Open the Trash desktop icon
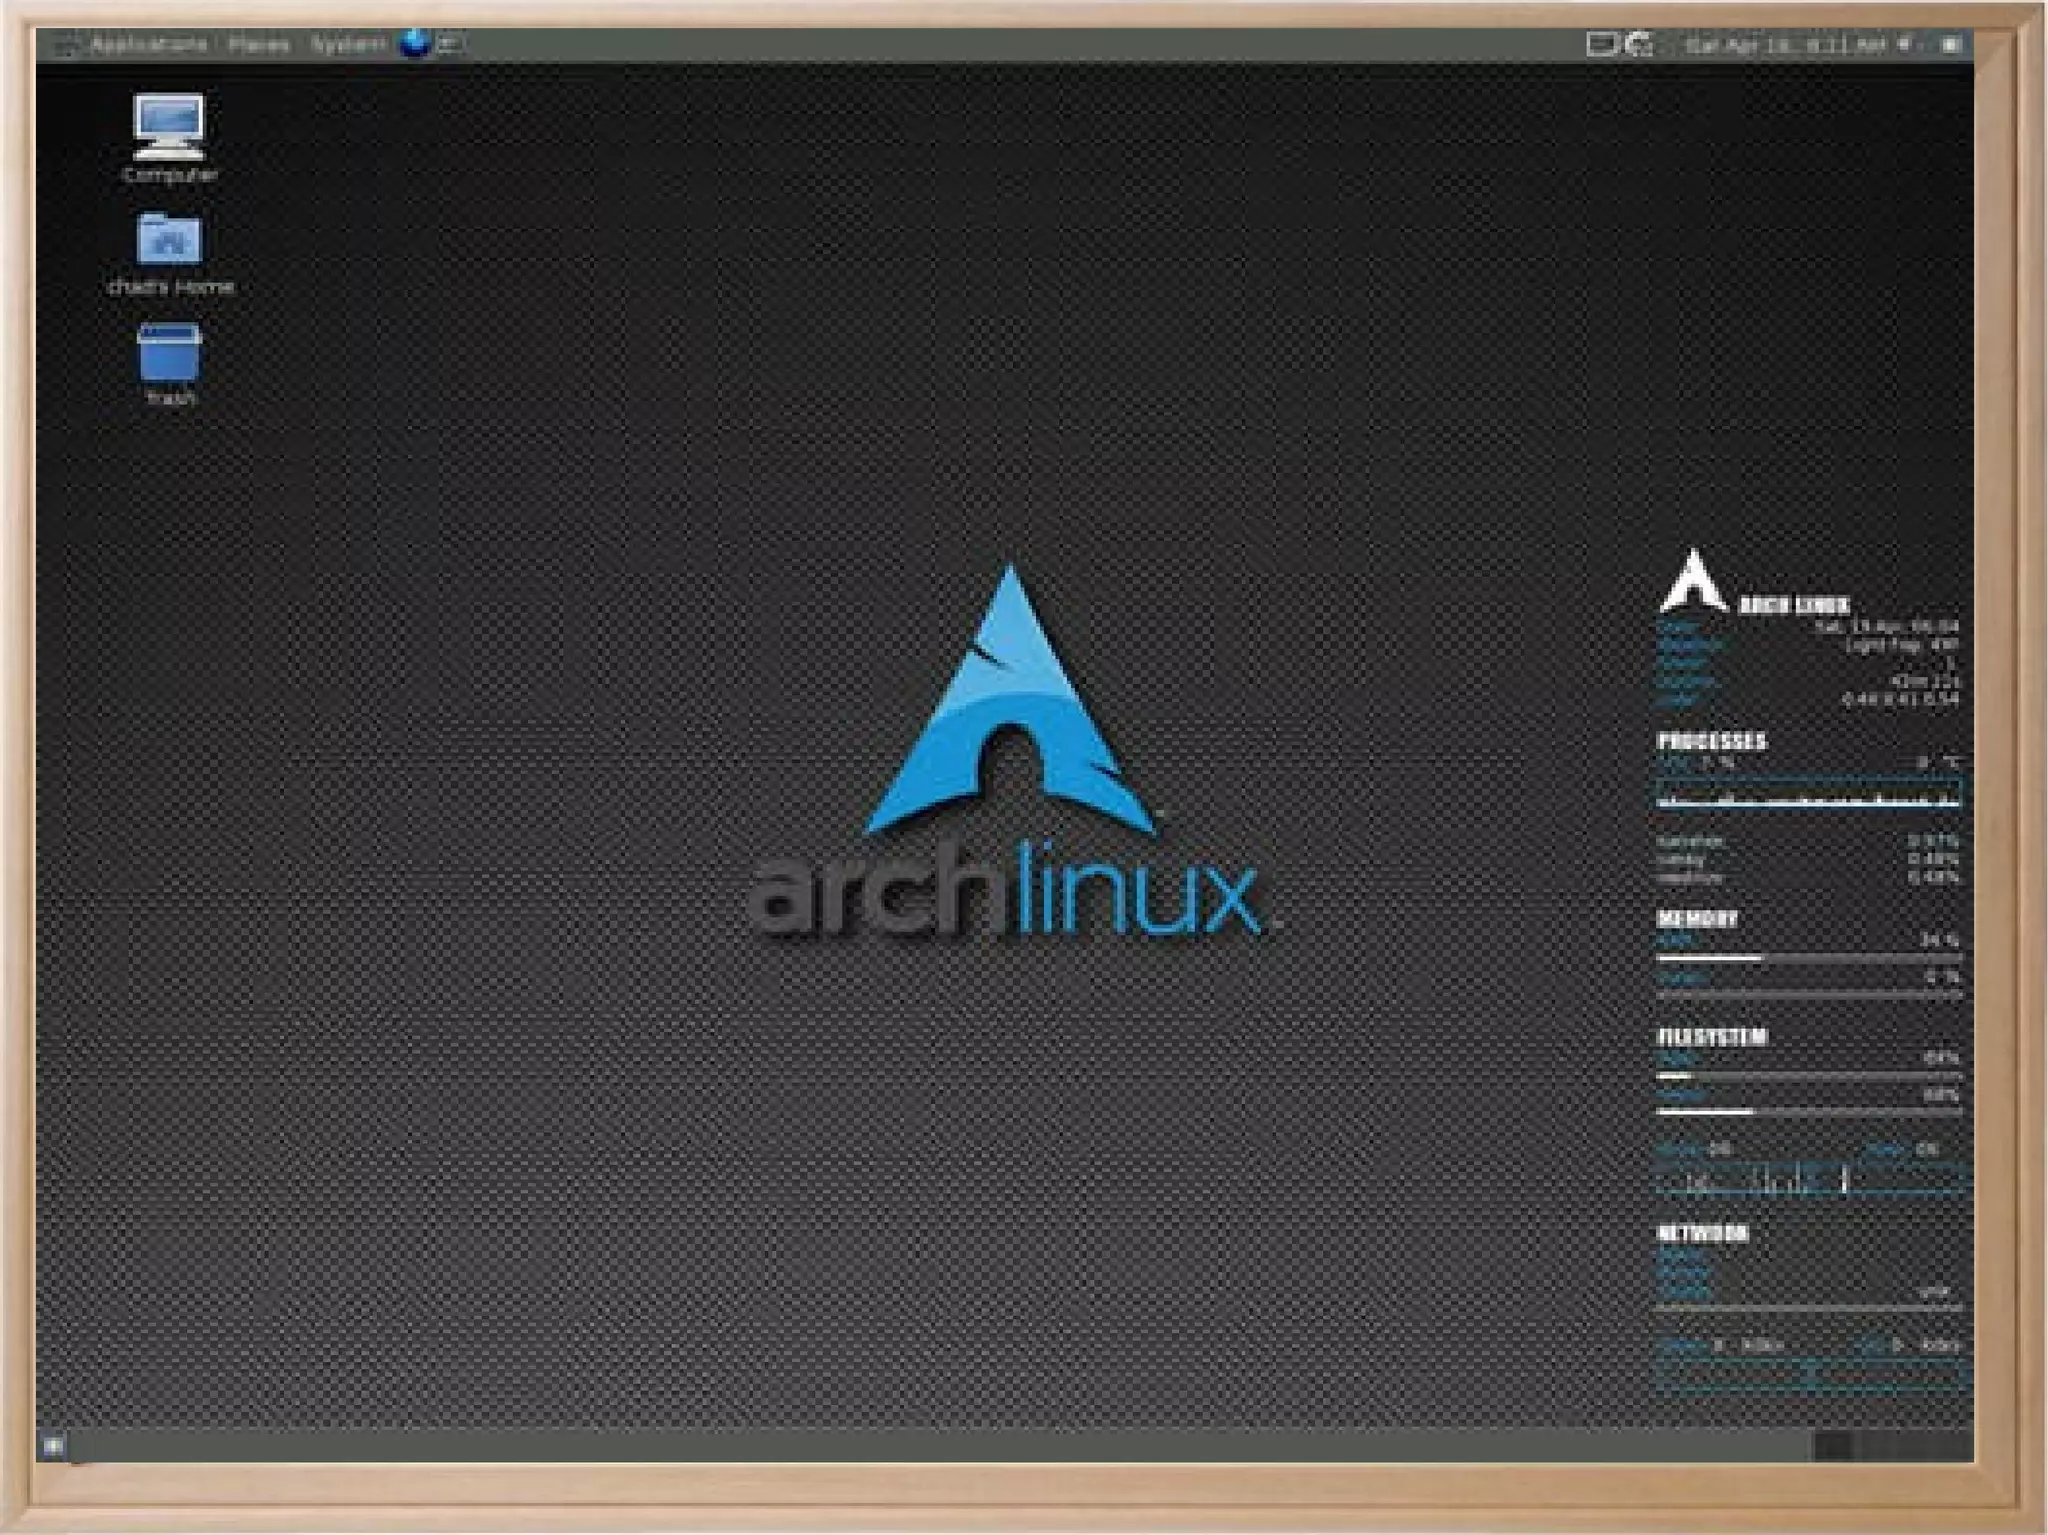2048x1535 pixels. [x=169, y=354]
